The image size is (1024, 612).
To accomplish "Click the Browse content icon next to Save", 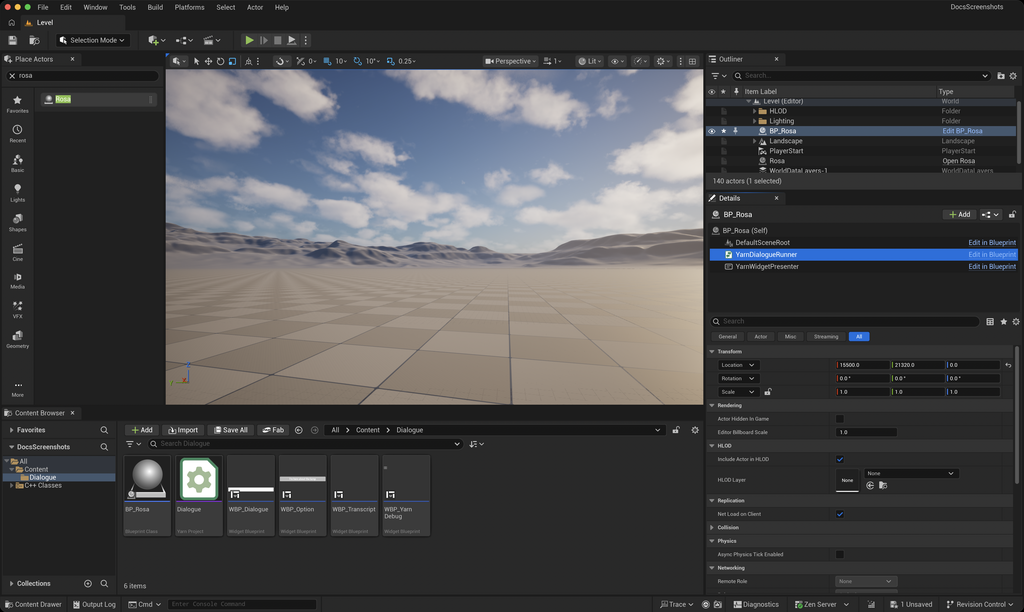I will (34, 40).
